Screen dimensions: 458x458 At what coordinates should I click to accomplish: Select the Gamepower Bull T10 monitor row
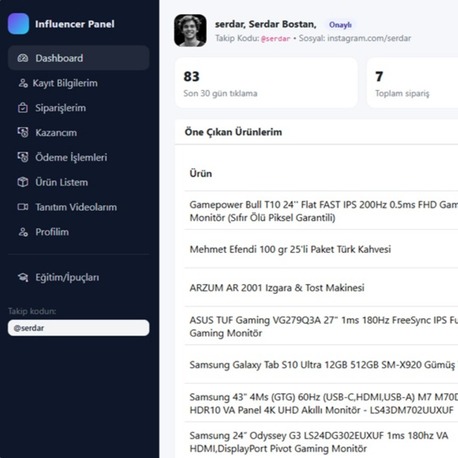[x=321, y=211]
